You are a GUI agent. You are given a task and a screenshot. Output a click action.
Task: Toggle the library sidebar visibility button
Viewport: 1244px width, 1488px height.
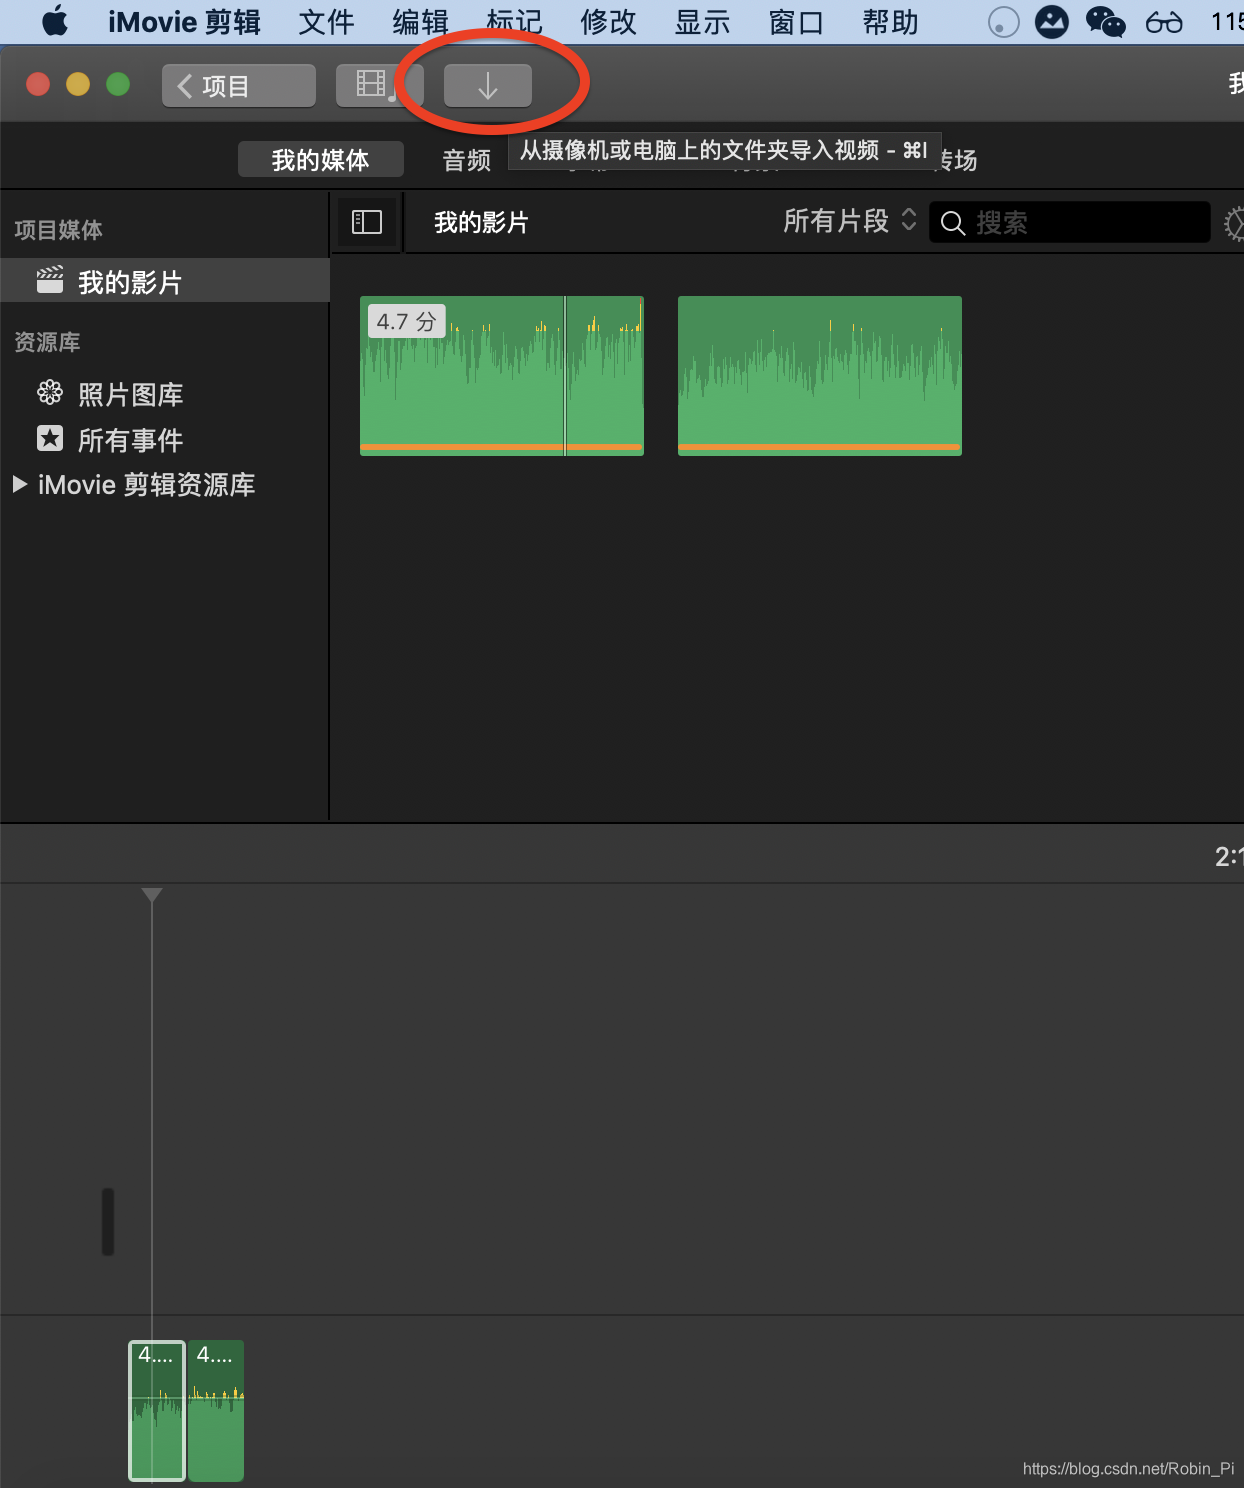[367, 222]
